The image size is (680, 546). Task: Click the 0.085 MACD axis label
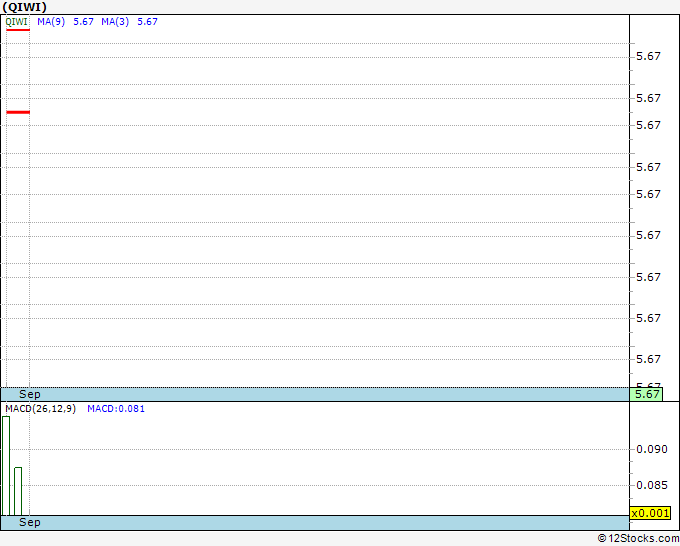(652, 485)
